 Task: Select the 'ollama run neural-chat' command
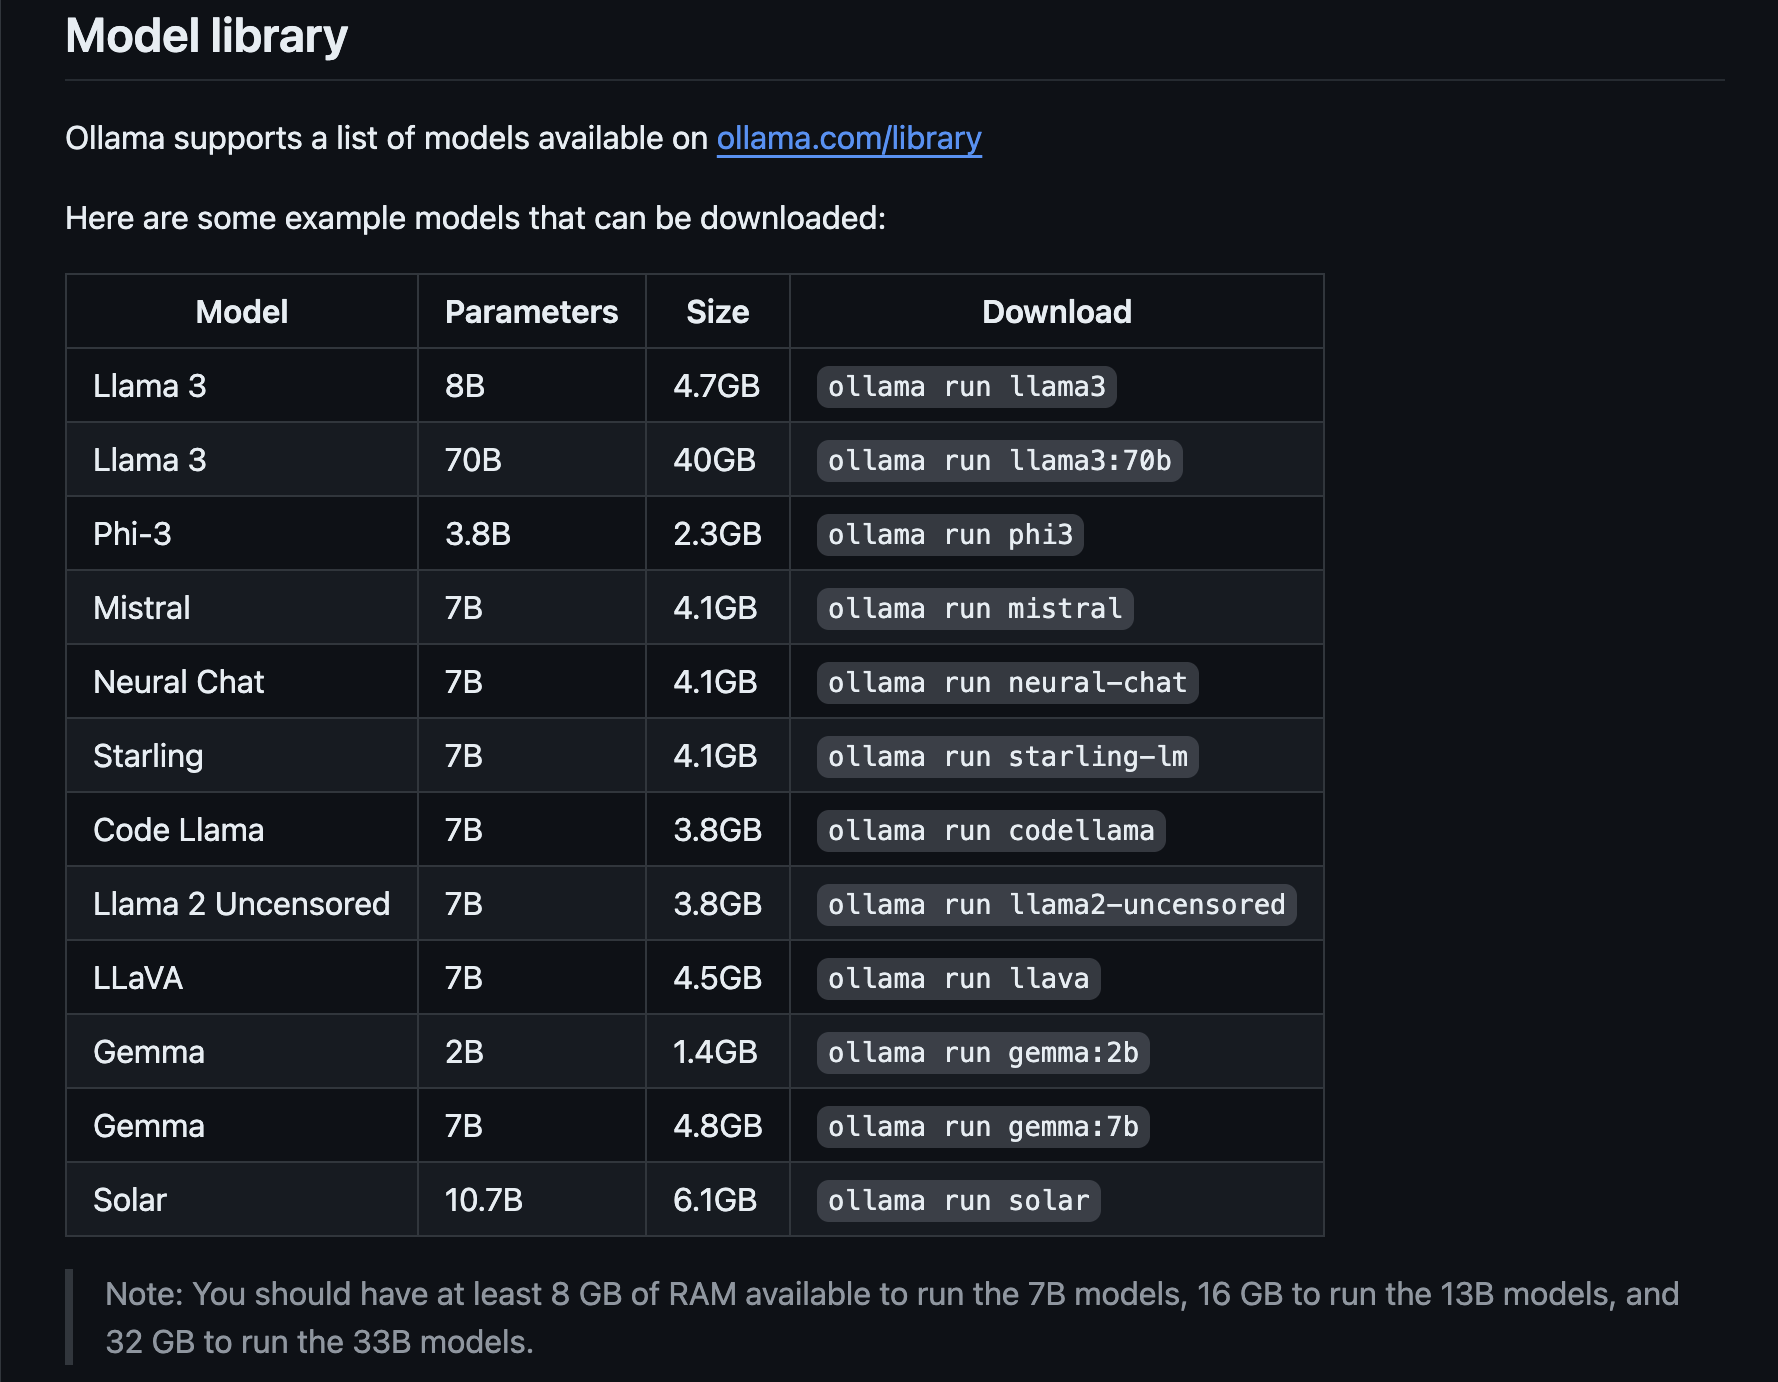tap(1007, 683)
